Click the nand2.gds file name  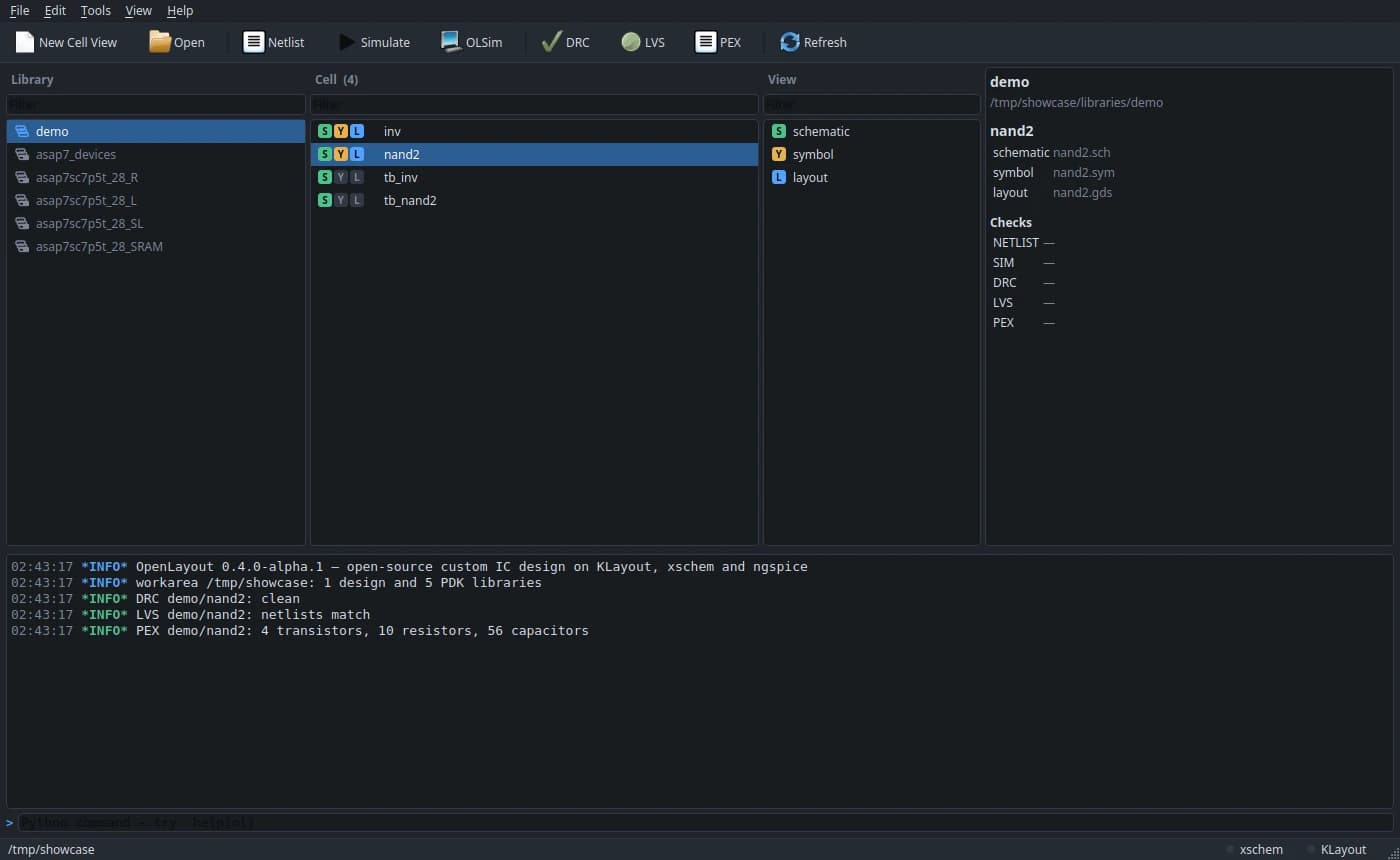(1082, 192)
